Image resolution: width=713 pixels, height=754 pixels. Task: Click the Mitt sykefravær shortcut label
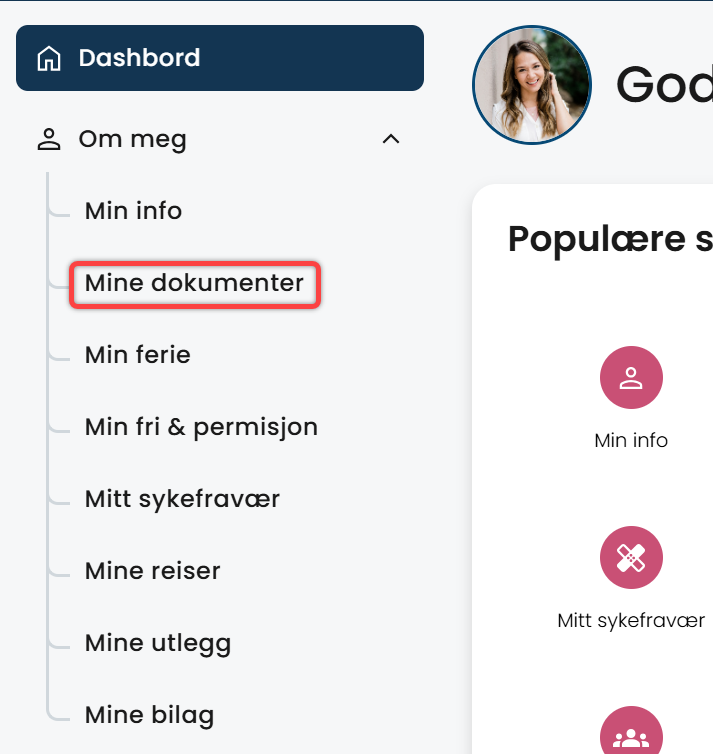pos(631,621)
